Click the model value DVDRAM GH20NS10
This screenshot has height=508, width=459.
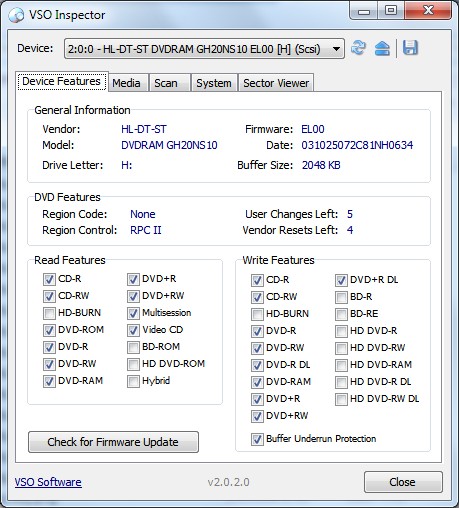click(x=169, y=145)
